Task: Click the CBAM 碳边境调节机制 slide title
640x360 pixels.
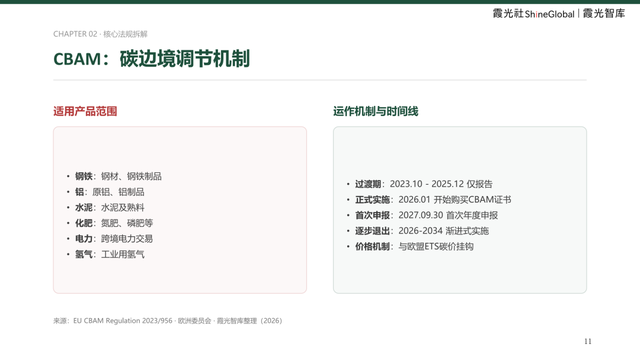Action: 151,59
